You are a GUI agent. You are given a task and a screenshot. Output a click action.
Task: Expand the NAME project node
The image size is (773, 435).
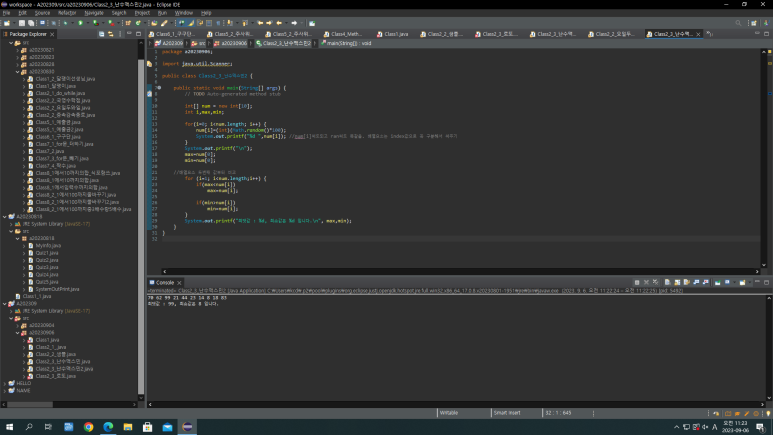[5, 391]
